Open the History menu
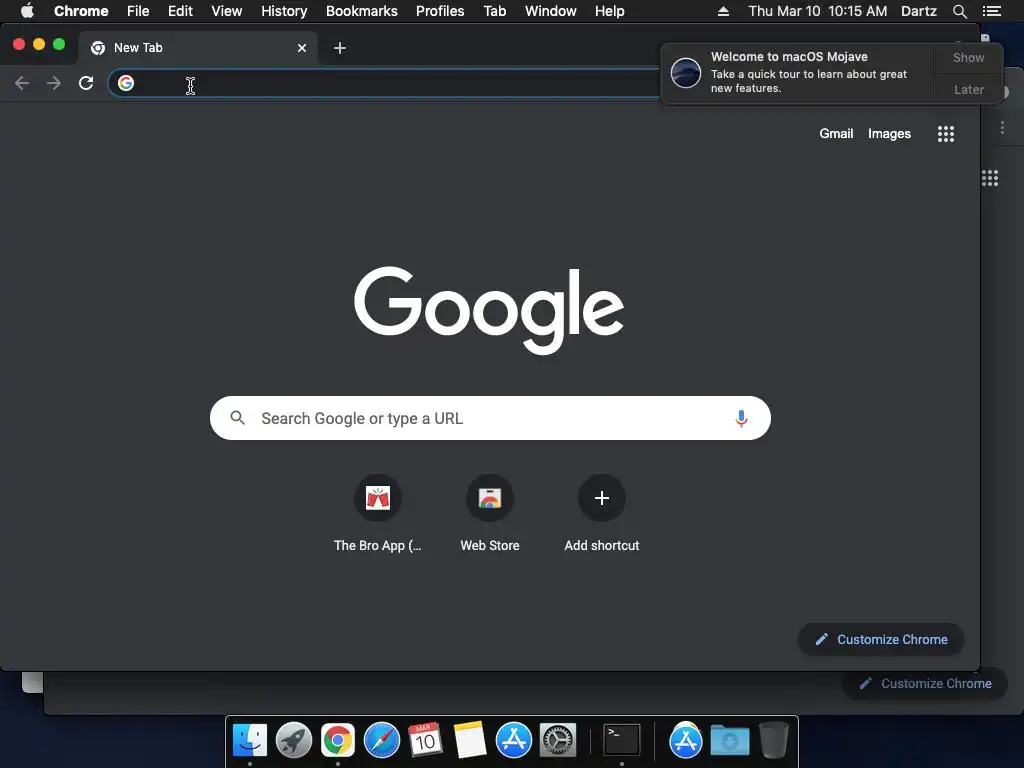The height and width of the screenshot is (768, 1024). point(284,11)
